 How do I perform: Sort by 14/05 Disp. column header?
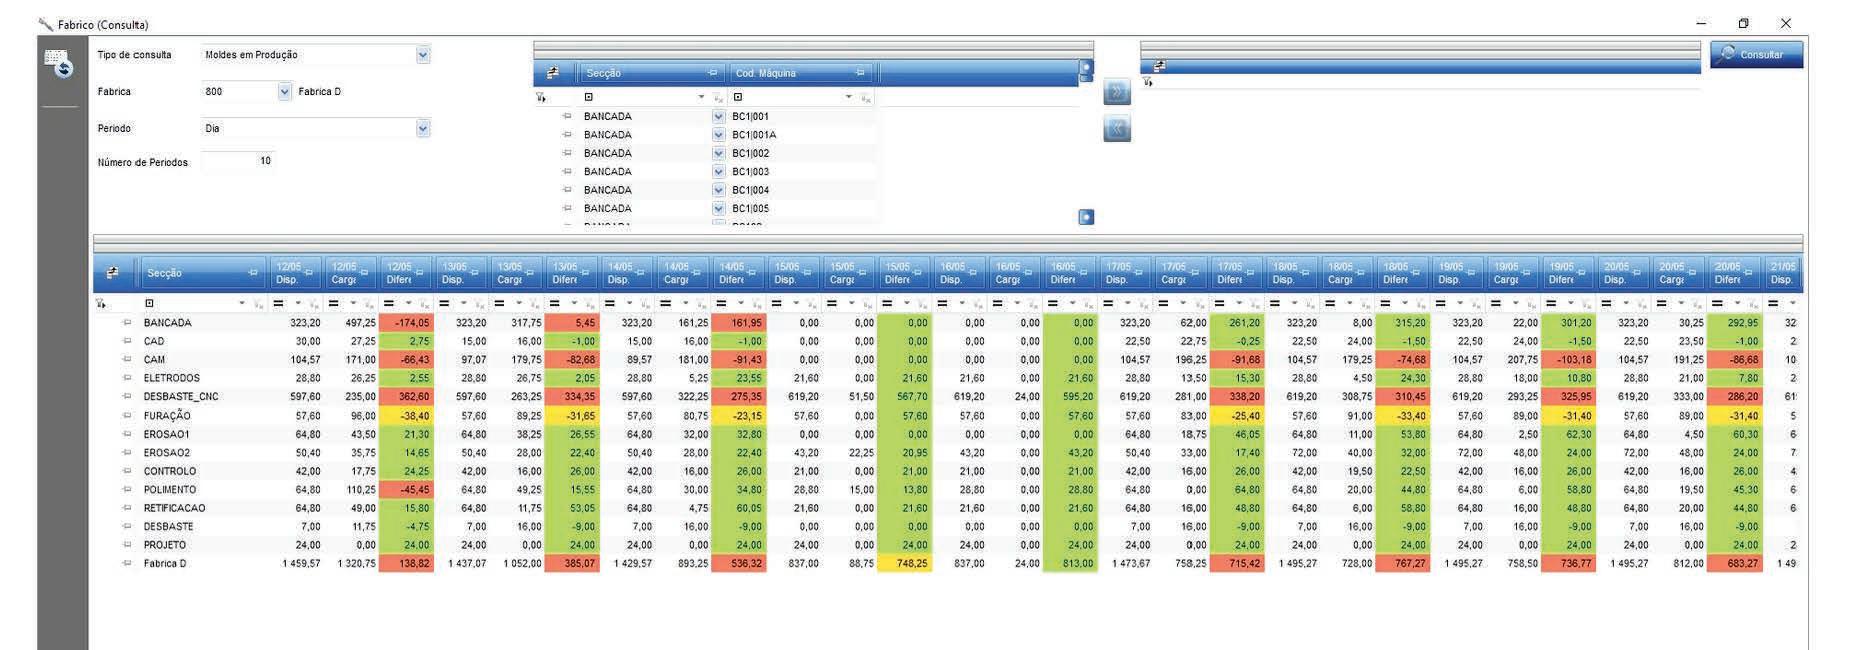tap(626, 273)
